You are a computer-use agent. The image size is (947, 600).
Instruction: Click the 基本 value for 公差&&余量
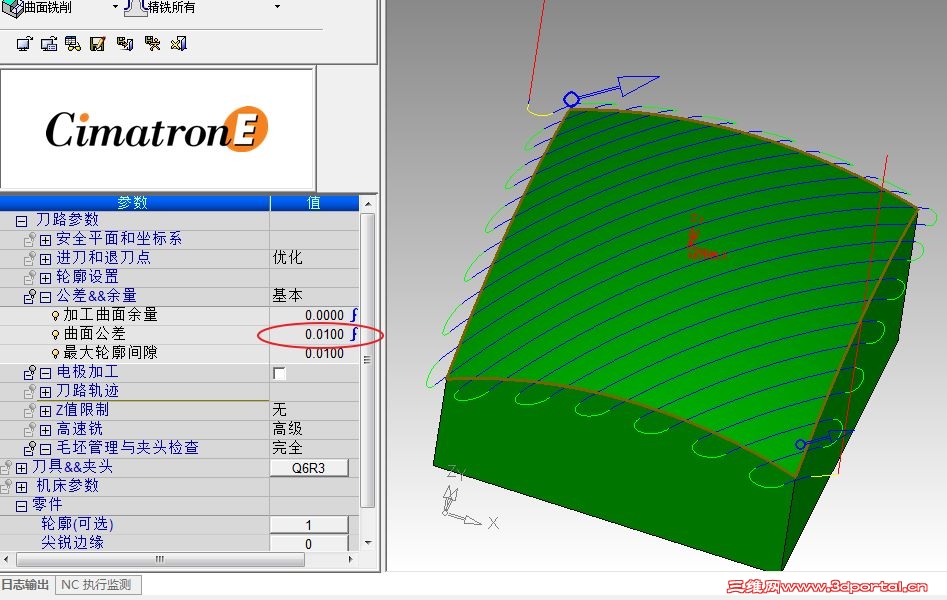287,296
